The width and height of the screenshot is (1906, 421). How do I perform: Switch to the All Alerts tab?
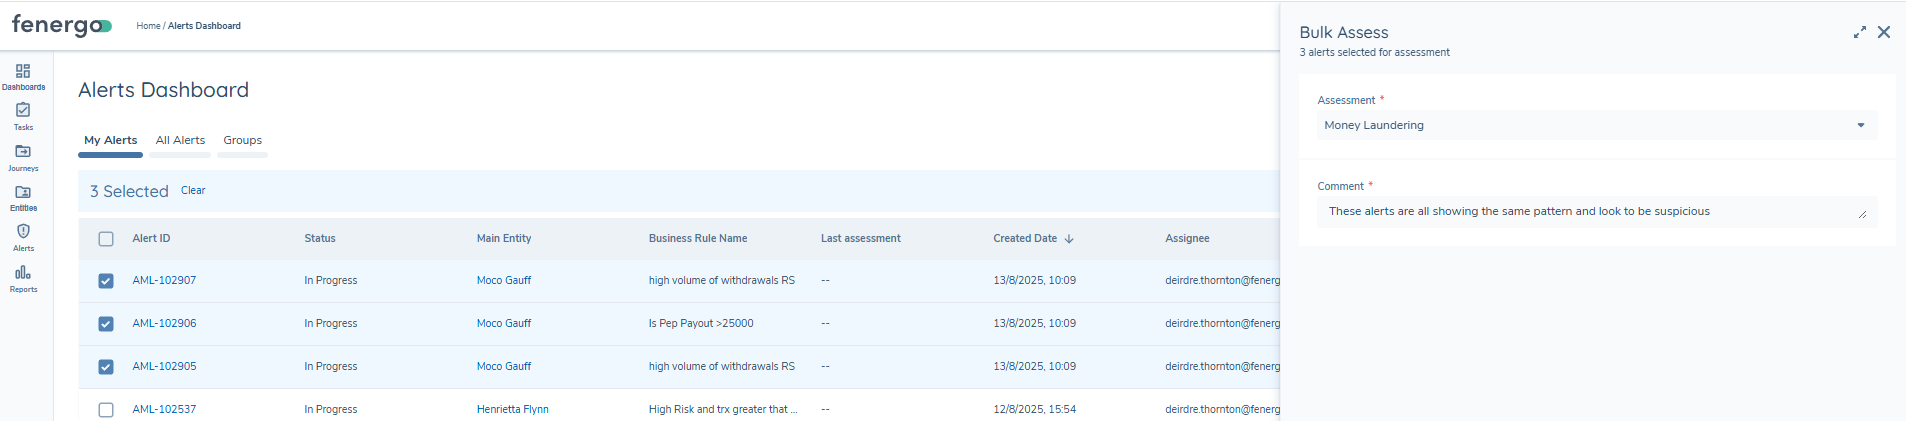click(x=180, y=141)
